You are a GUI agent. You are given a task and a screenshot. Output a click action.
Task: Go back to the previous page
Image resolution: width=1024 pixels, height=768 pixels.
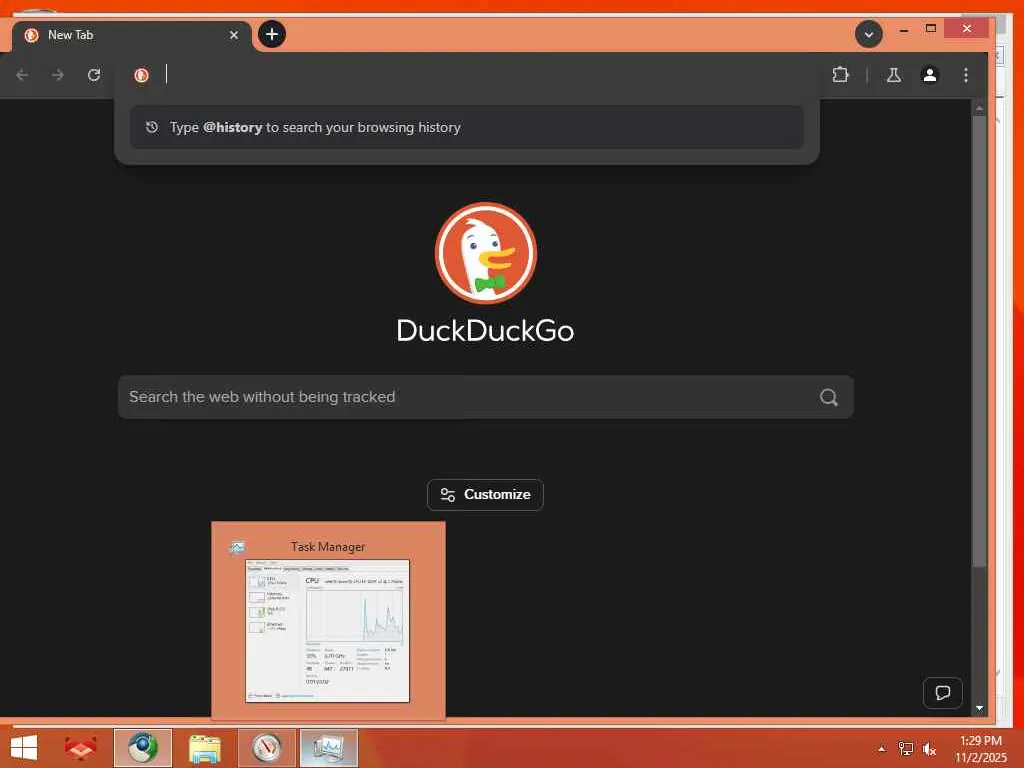point(22,75)
